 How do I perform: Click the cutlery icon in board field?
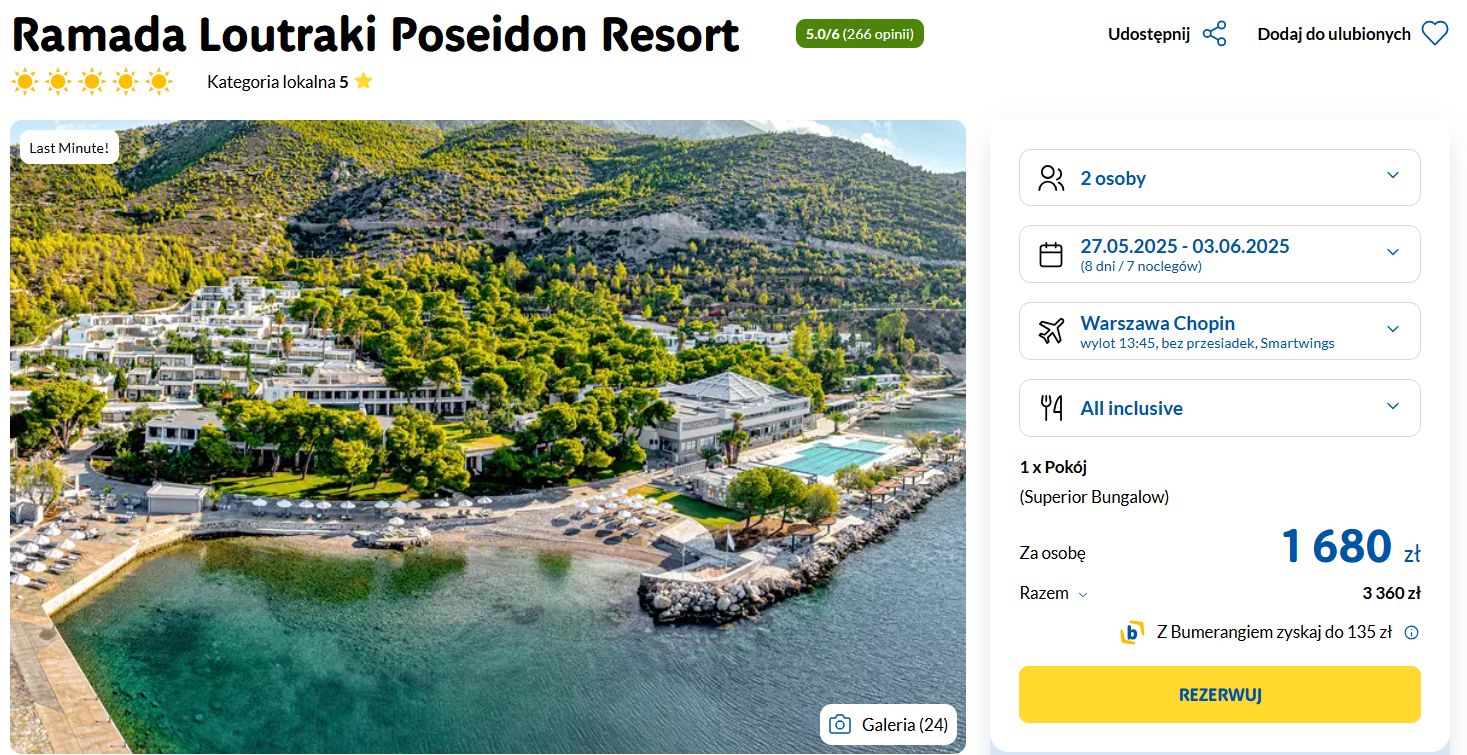1051,408
